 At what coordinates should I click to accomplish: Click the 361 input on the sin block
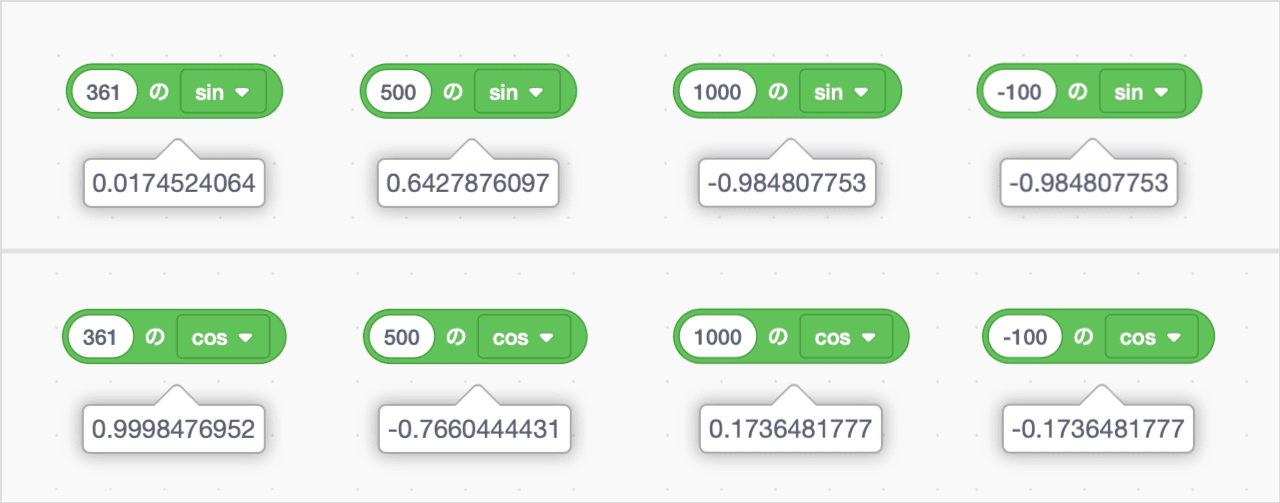point(103,92)
